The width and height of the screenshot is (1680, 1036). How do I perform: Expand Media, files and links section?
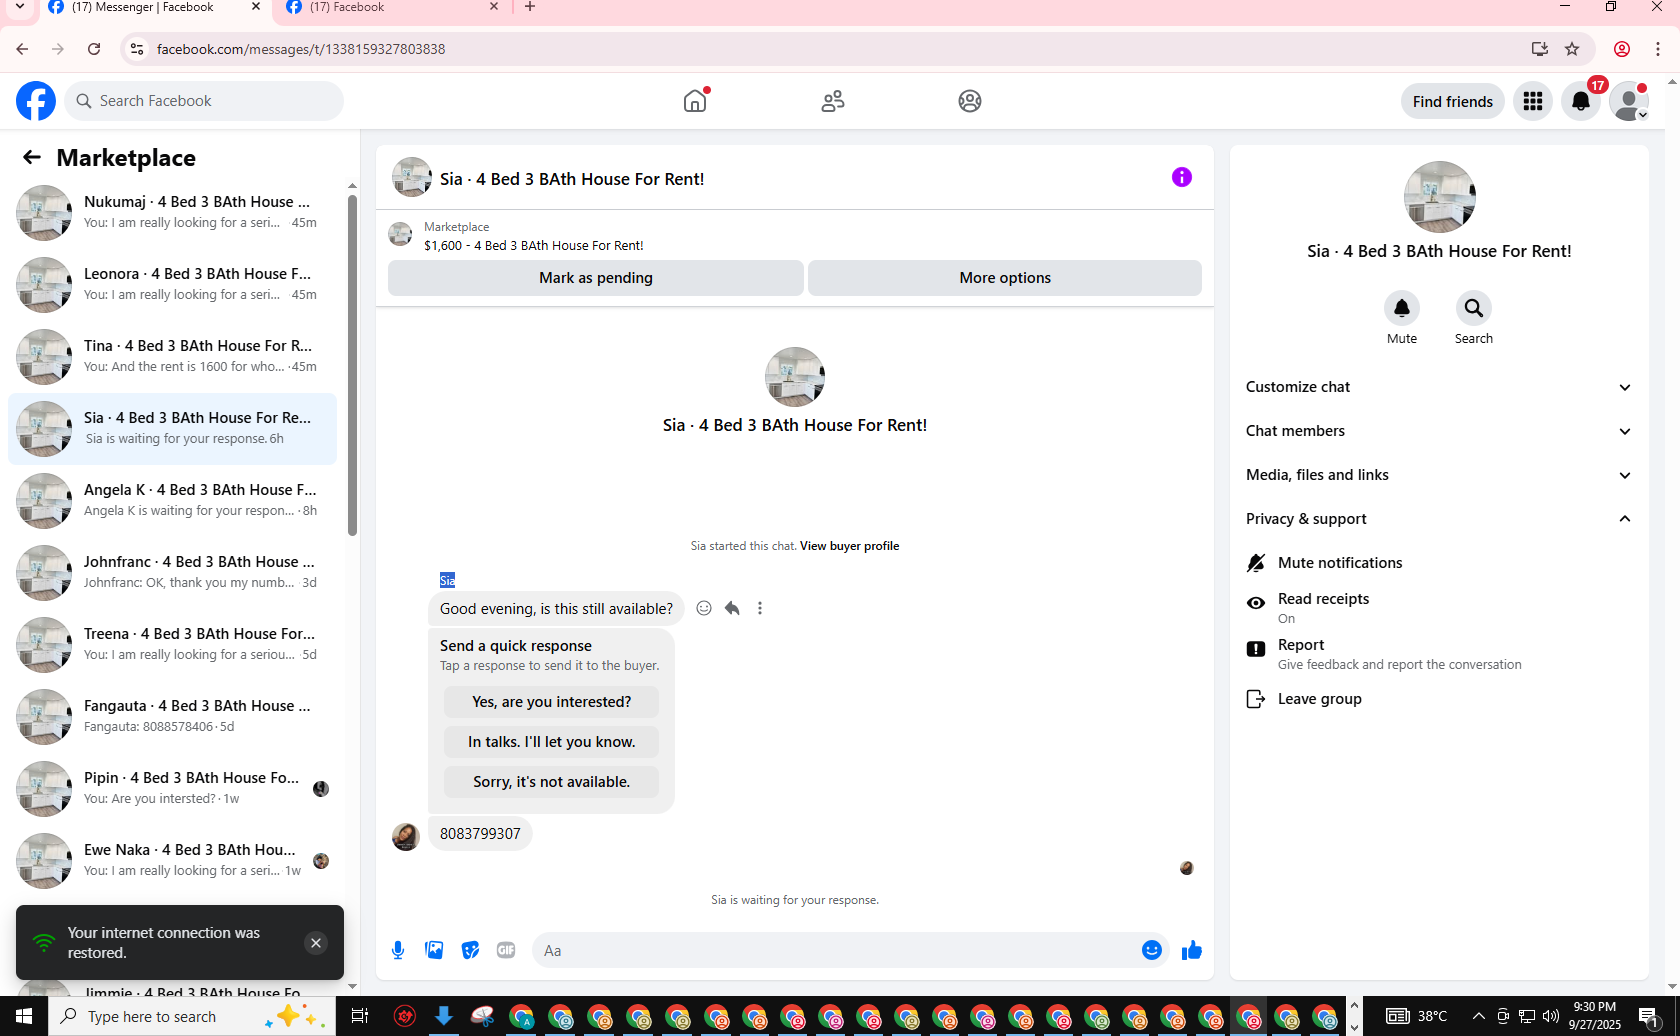(1439, 475)
